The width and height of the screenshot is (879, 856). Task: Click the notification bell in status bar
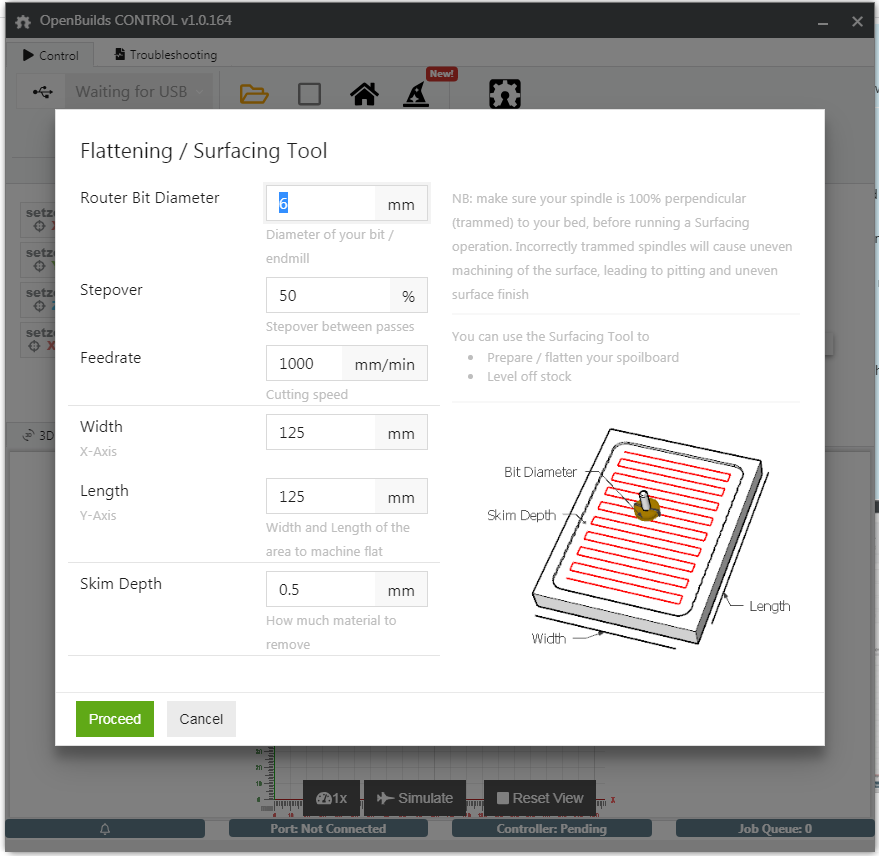[x=105, y=829]
